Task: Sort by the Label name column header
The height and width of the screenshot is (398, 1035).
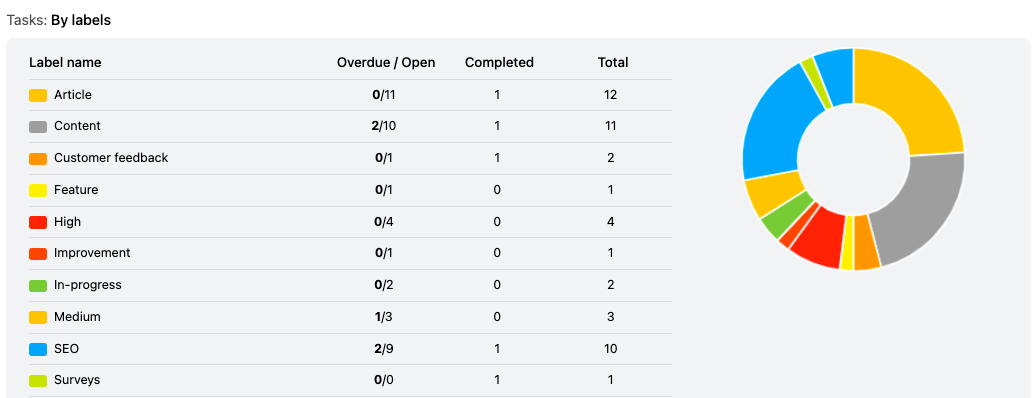Action: point(65,63)
